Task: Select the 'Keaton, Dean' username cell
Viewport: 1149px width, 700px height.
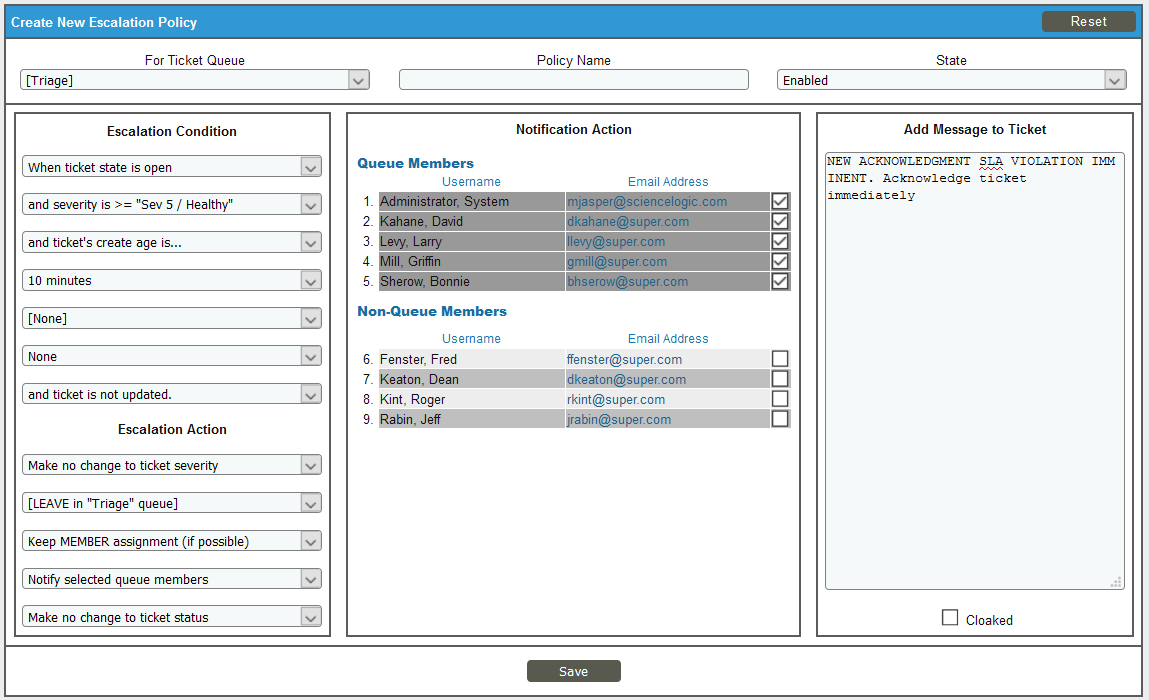Action: [472, 380]
